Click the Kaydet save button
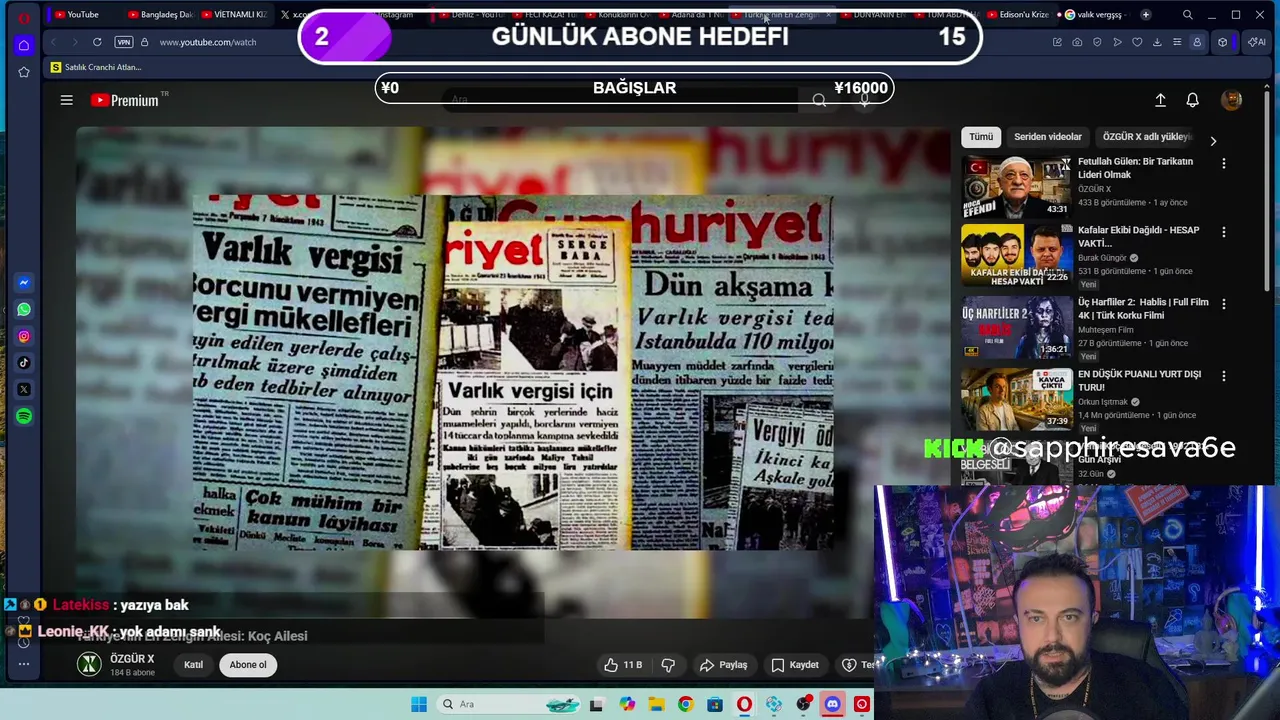1280x720 pixels. point(795,664)
